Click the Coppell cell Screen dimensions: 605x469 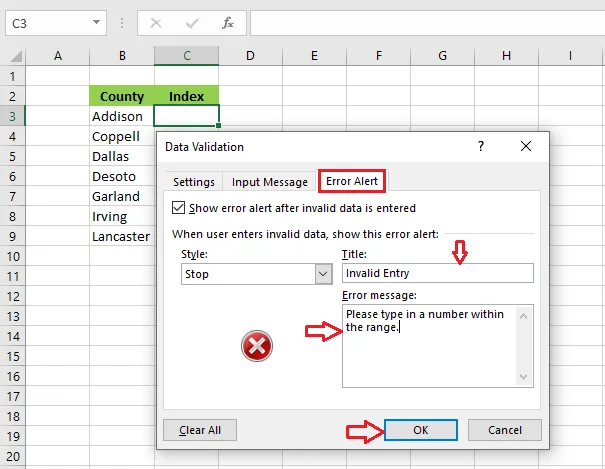pos(122,136)
